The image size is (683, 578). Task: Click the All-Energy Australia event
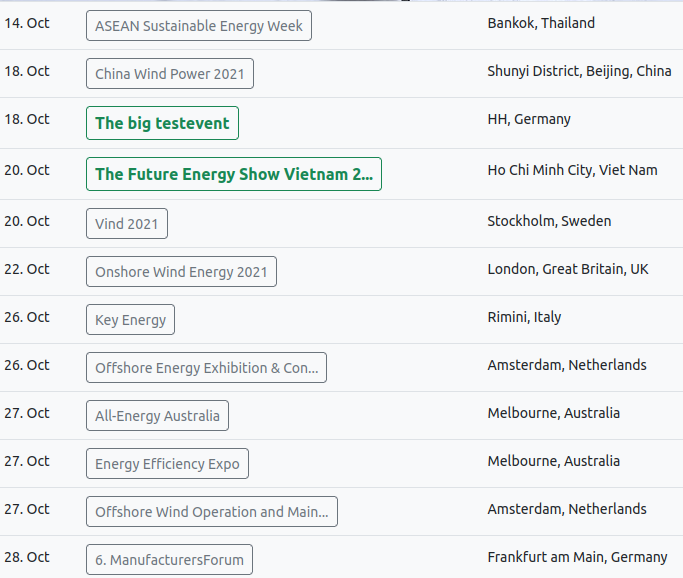157,416
